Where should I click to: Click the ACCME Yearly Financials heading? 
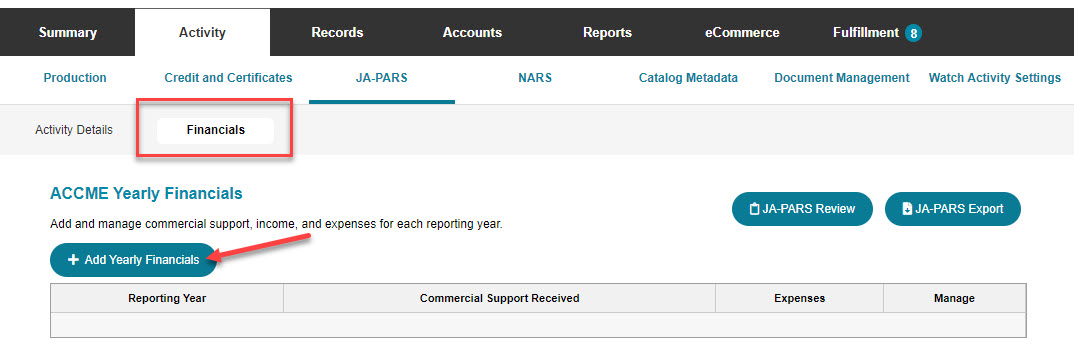click(146, 194)
